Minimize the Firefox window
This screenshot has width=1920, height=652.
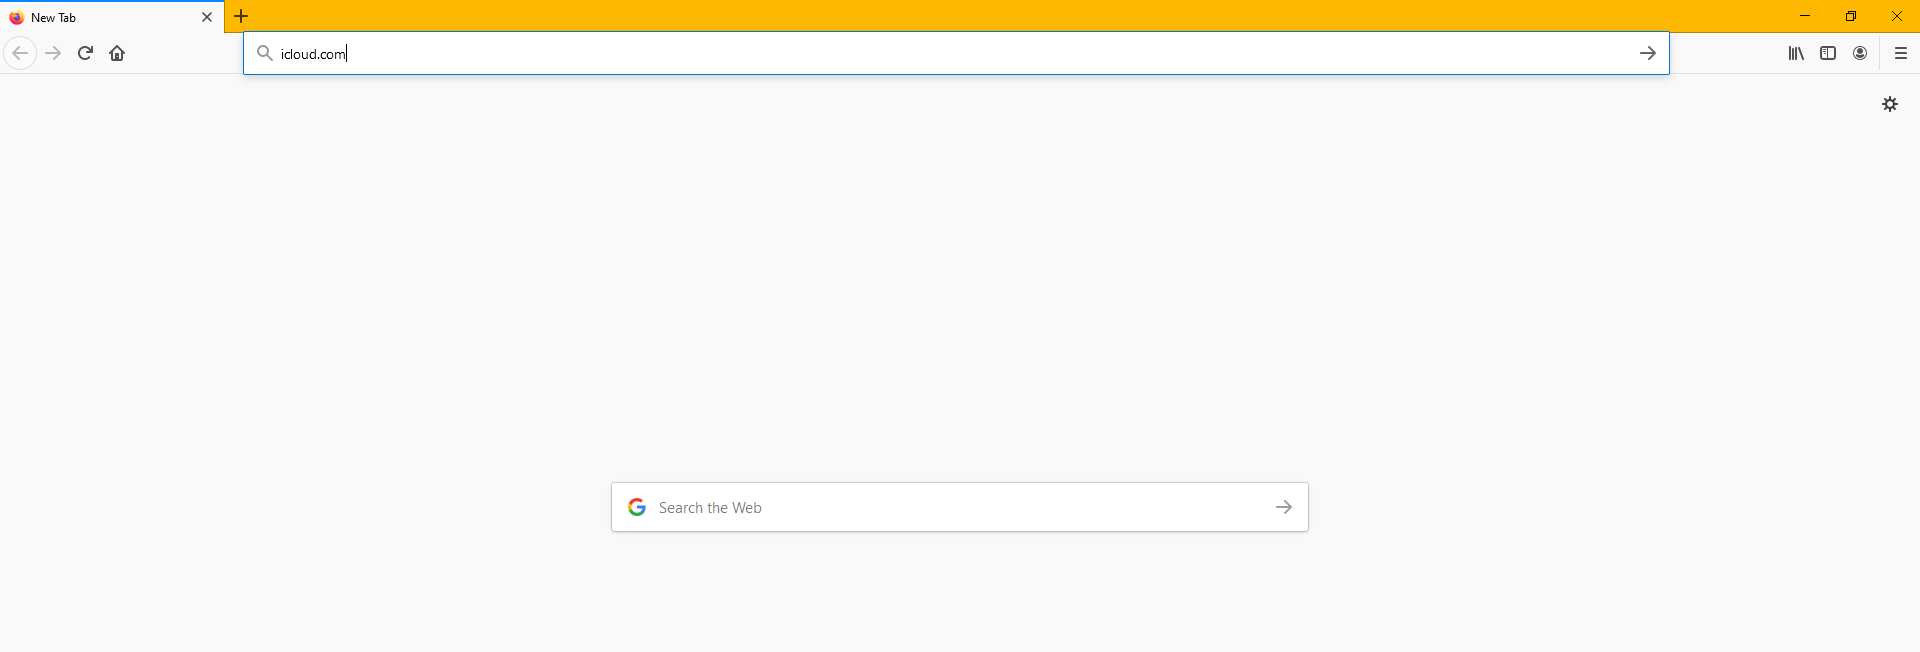[x=1805, y=16]
